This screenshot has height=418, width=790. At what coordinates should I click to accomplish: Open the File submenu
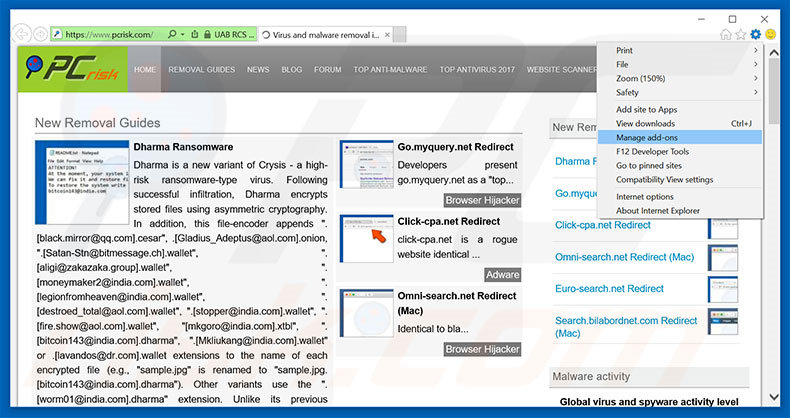coord(680,64)
